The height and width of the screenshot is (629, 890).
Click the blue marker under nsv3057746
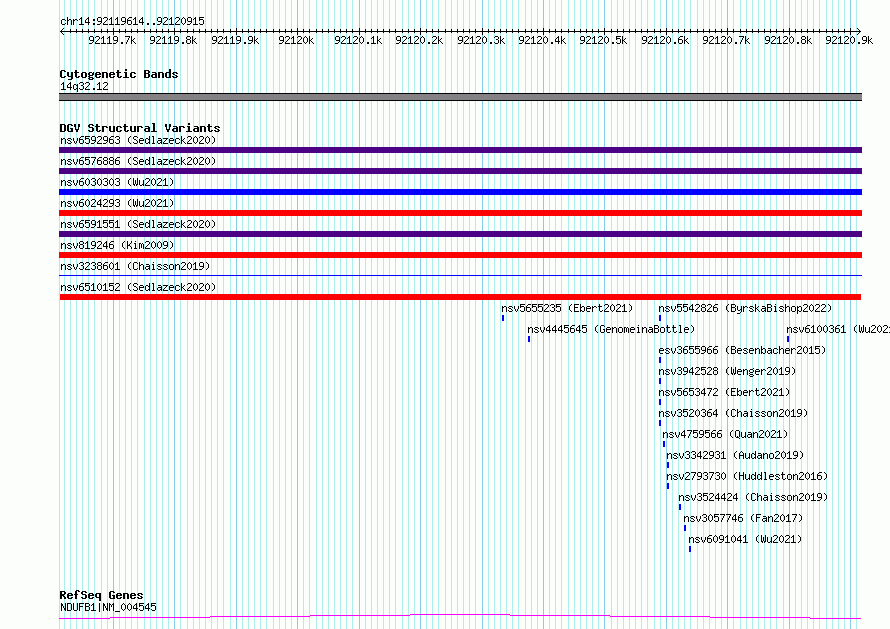point(685,528)
